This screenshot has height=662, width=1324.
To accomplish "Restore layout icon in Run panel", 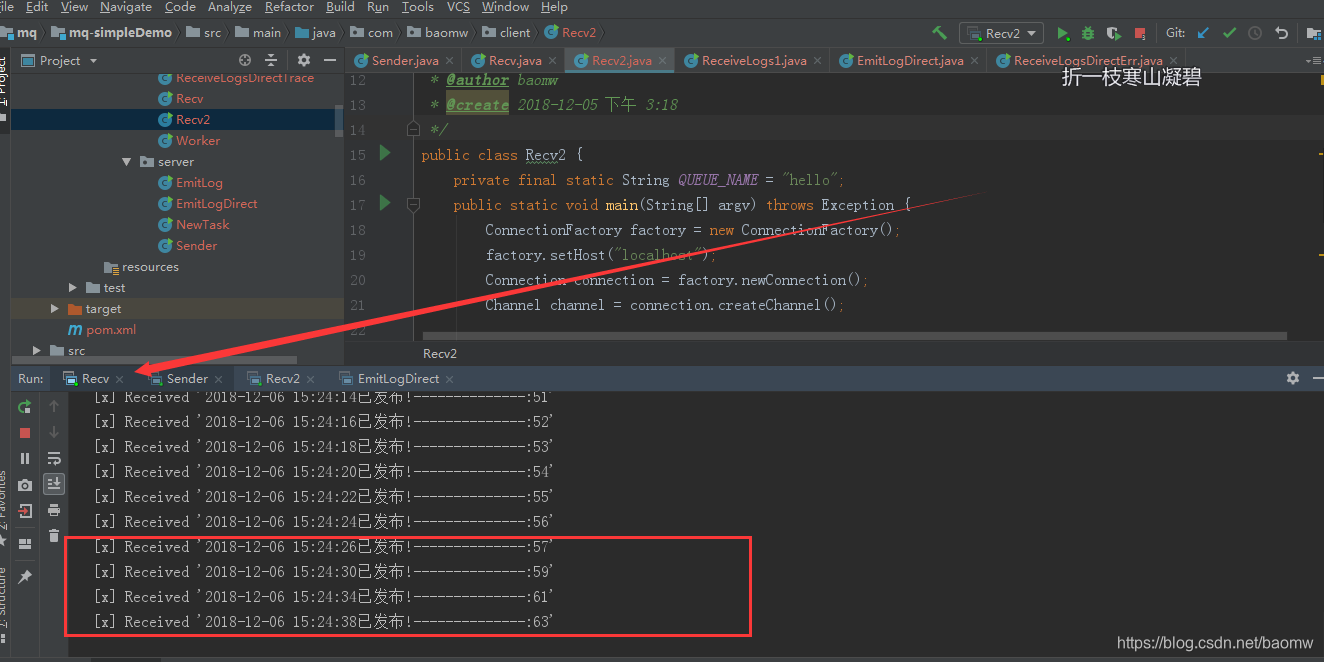I will point(25,543).
